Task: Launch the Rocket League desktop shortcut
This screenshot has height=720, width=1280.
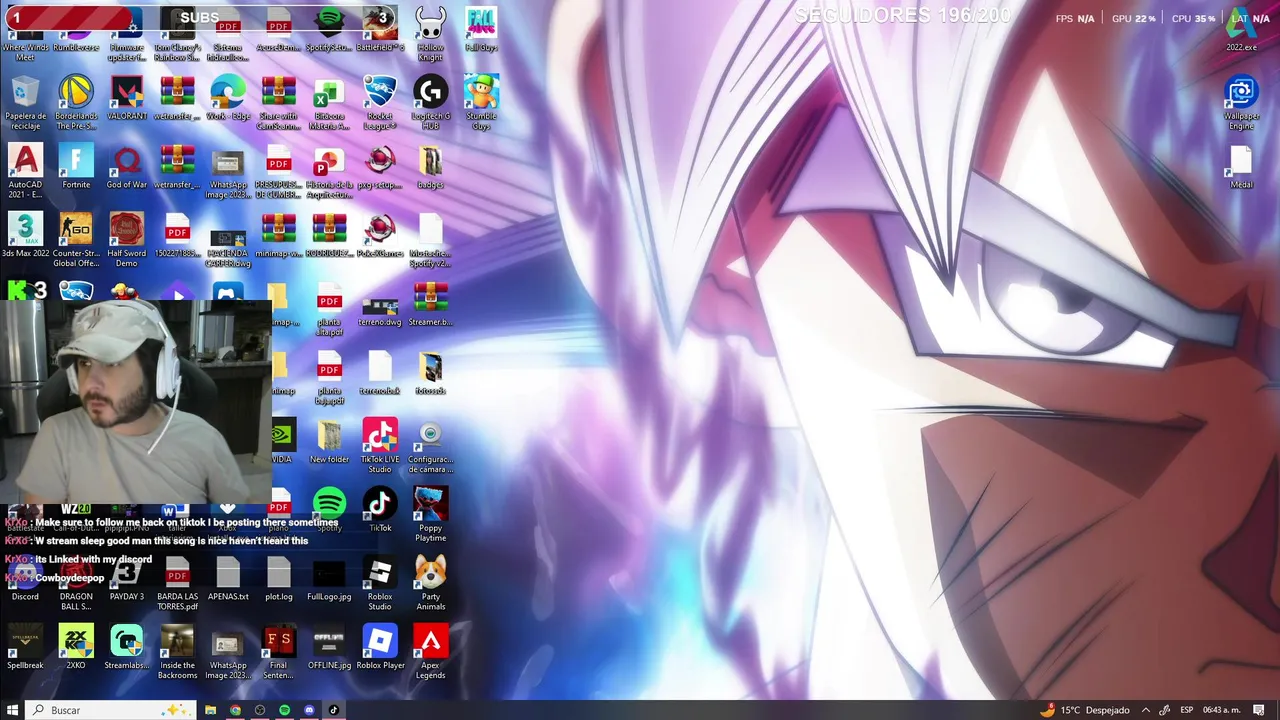Action: point(380,102)
